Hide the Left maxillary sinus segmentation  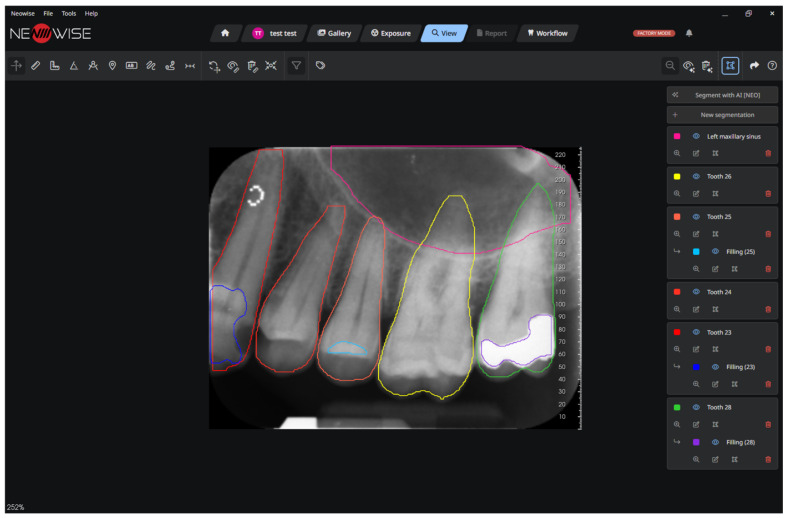pyautogui.click(x=696, y=136)
